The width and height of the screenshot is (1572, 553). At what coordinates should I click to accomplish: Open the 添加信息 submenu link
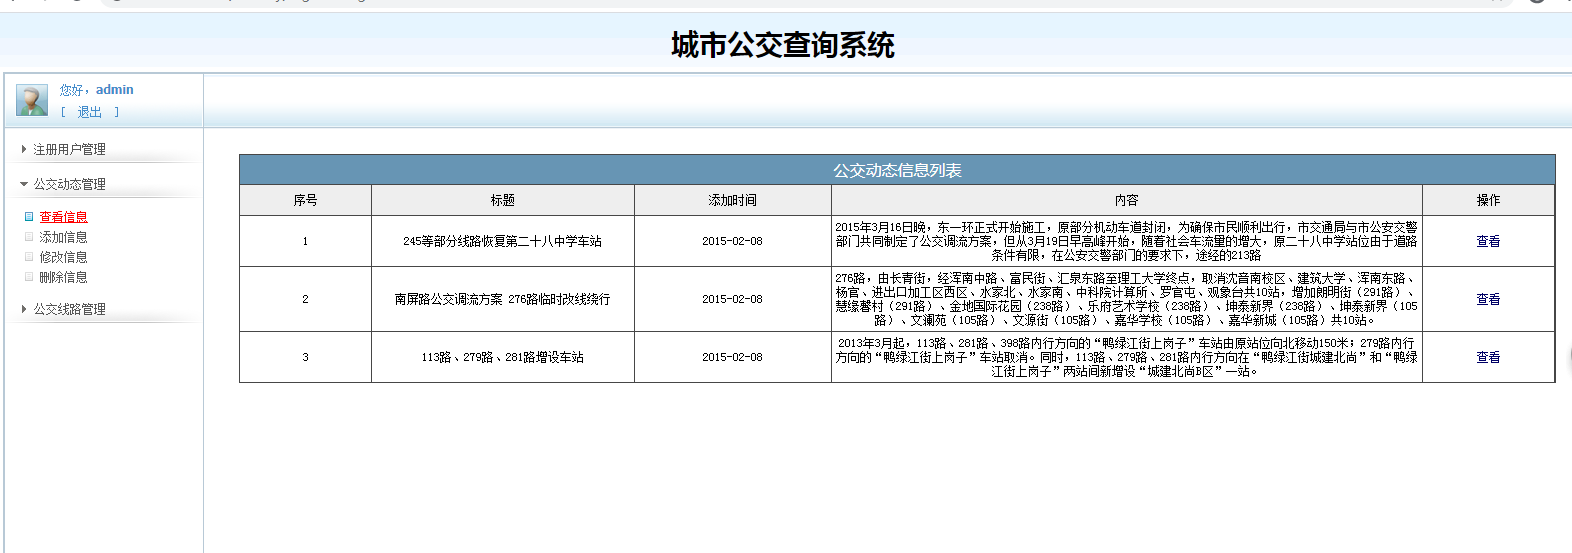coord(63,237)
